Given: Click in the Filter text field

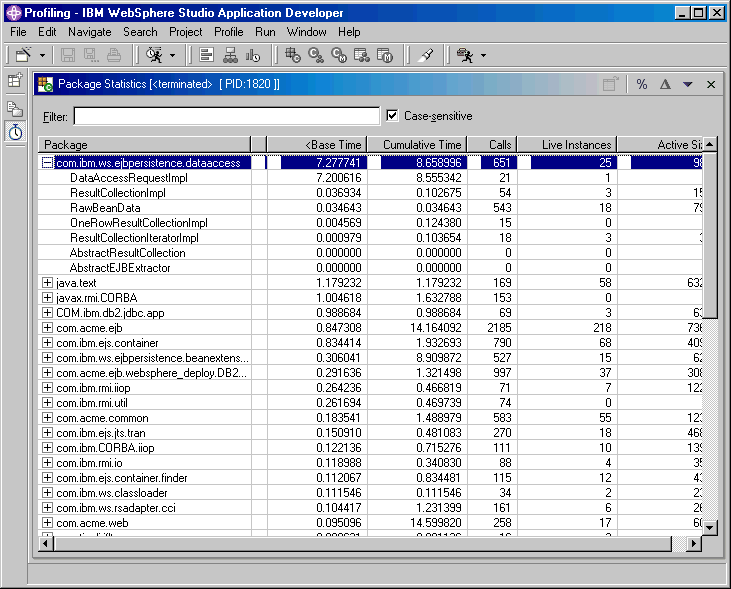Looking at the screenshot, I should (x=226, y=116).
